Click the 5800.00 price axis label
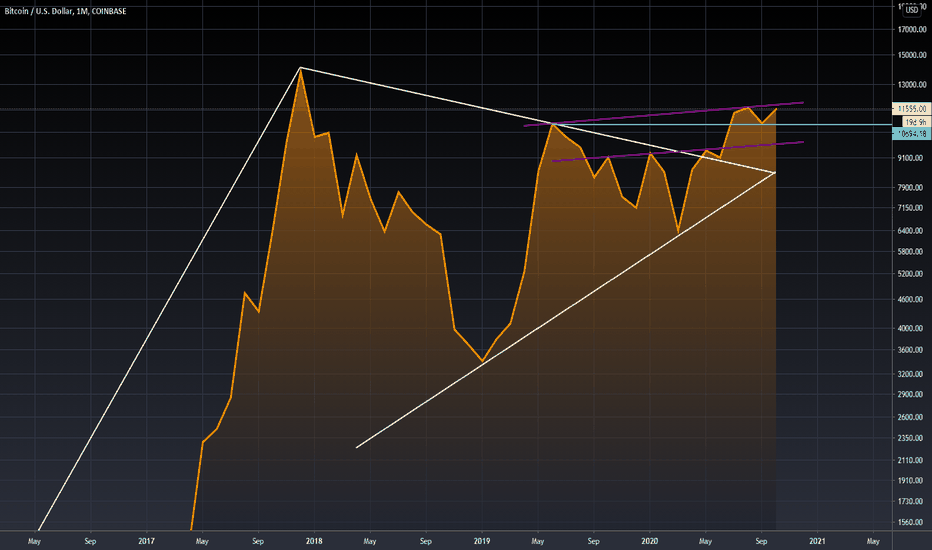932x550 pixels. [912, 252]
